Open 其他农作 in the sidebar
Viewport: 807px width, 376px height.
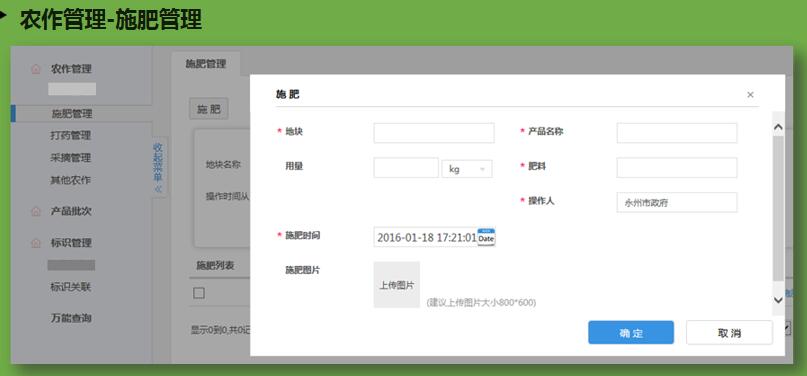[x=71, y=181]
